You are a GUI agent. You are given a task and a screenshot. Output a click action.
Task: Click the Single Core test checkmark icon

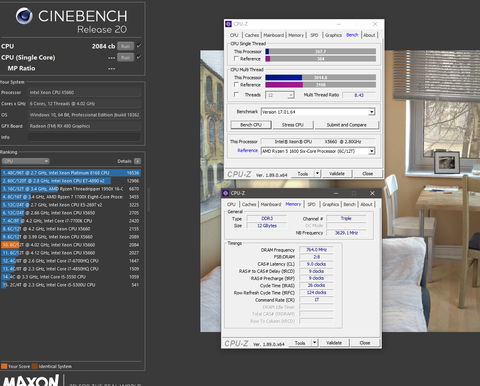[139, 57]
